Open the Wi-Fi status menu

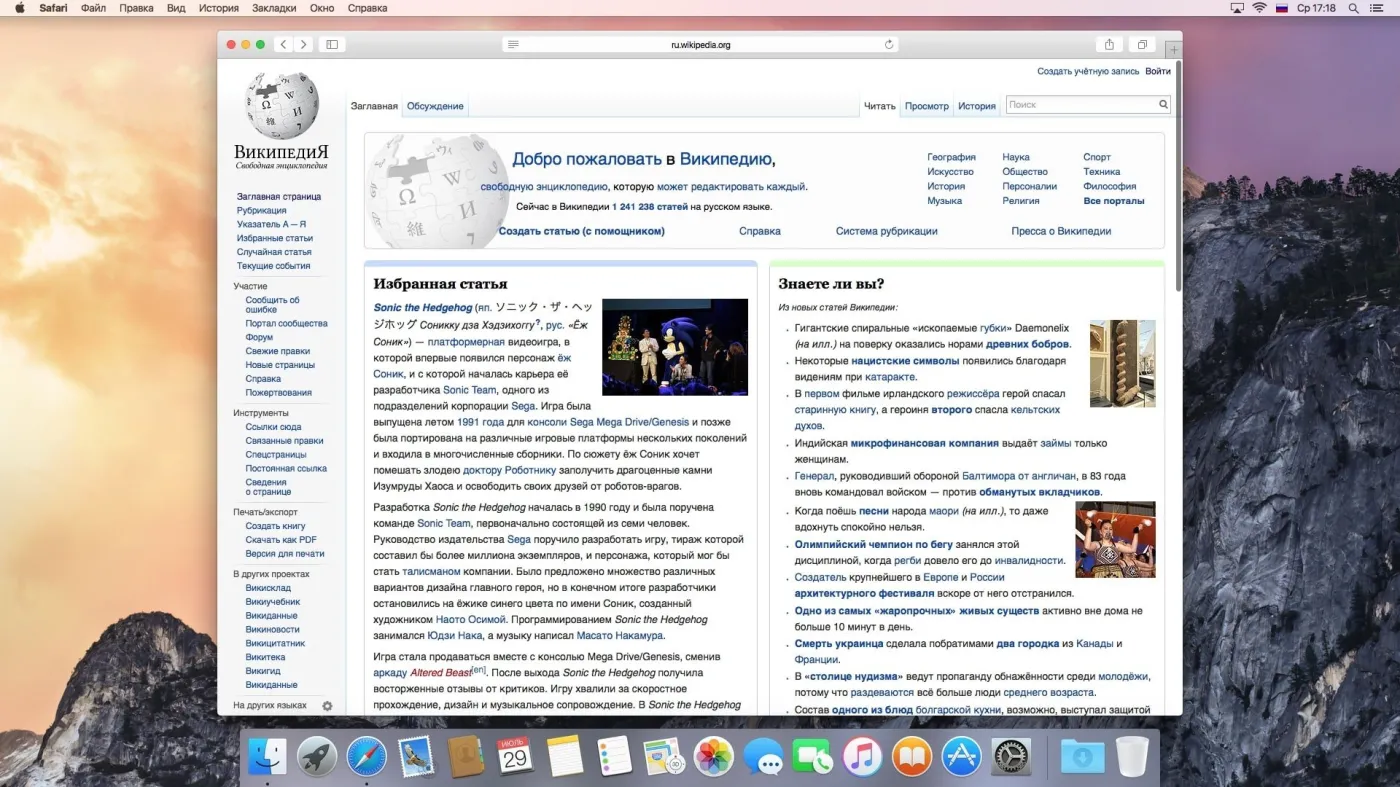coord(1259,8)
